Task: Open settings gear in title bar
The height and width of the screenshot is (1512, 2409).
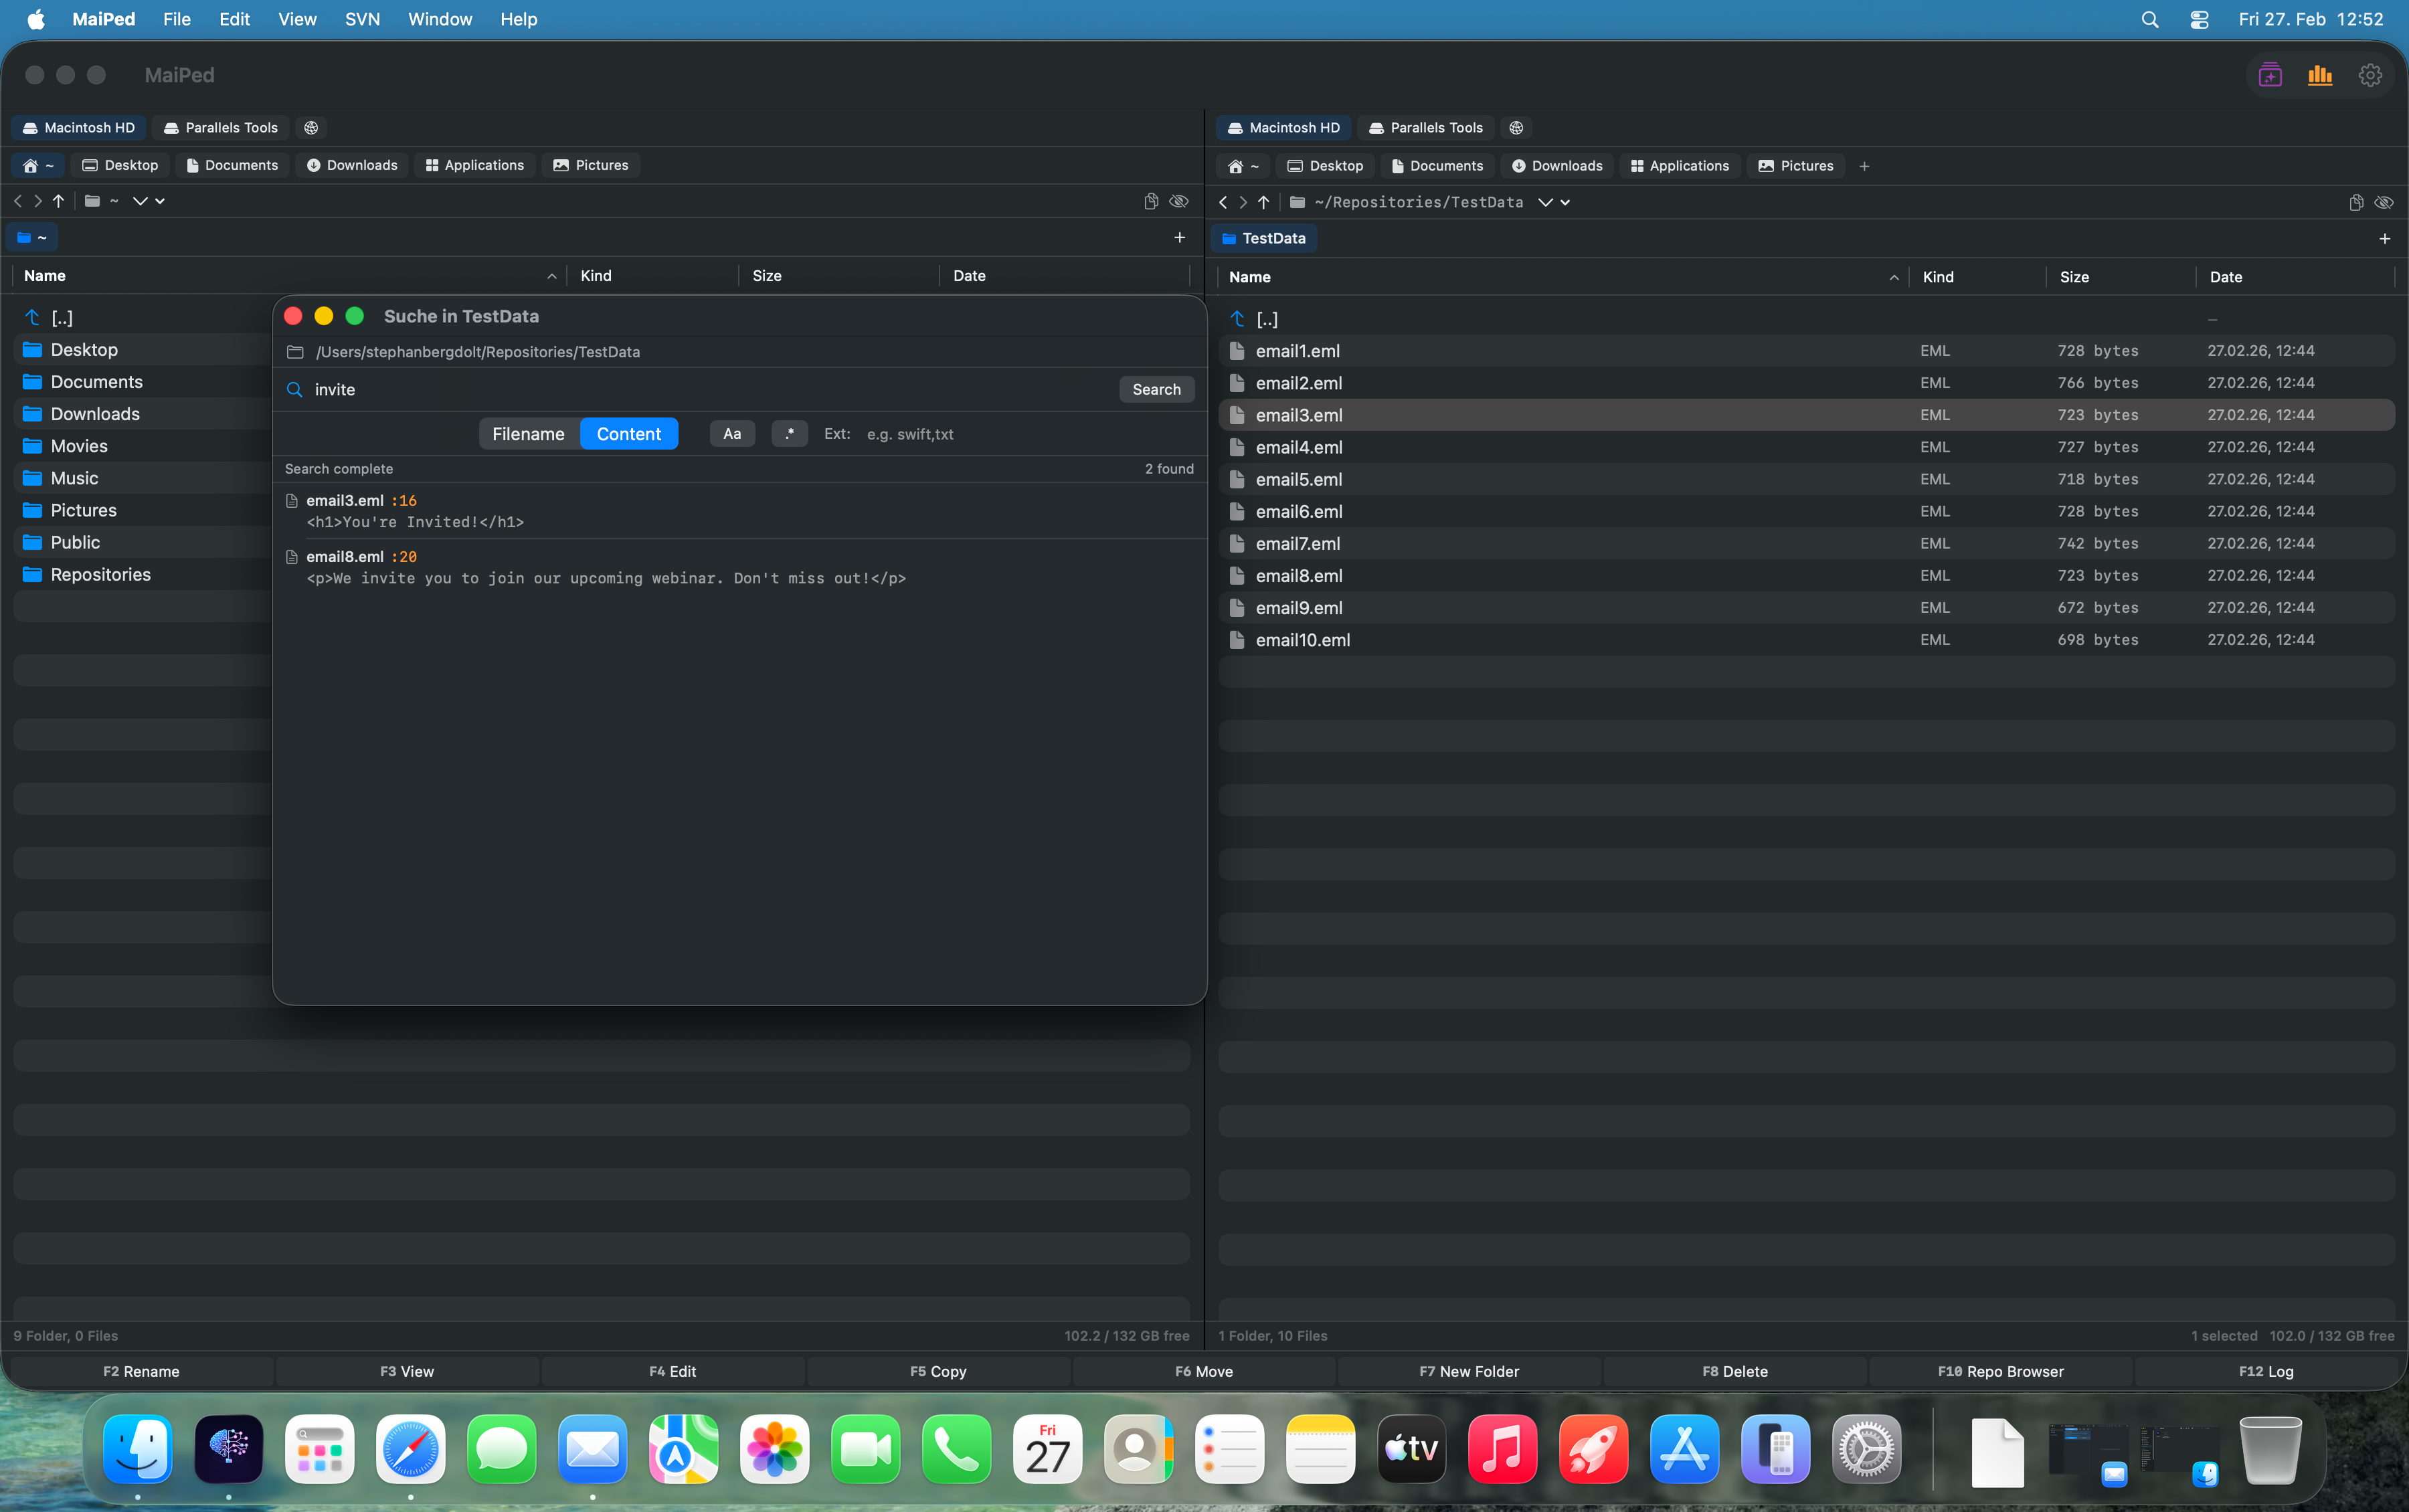Action: (2369, 76)
